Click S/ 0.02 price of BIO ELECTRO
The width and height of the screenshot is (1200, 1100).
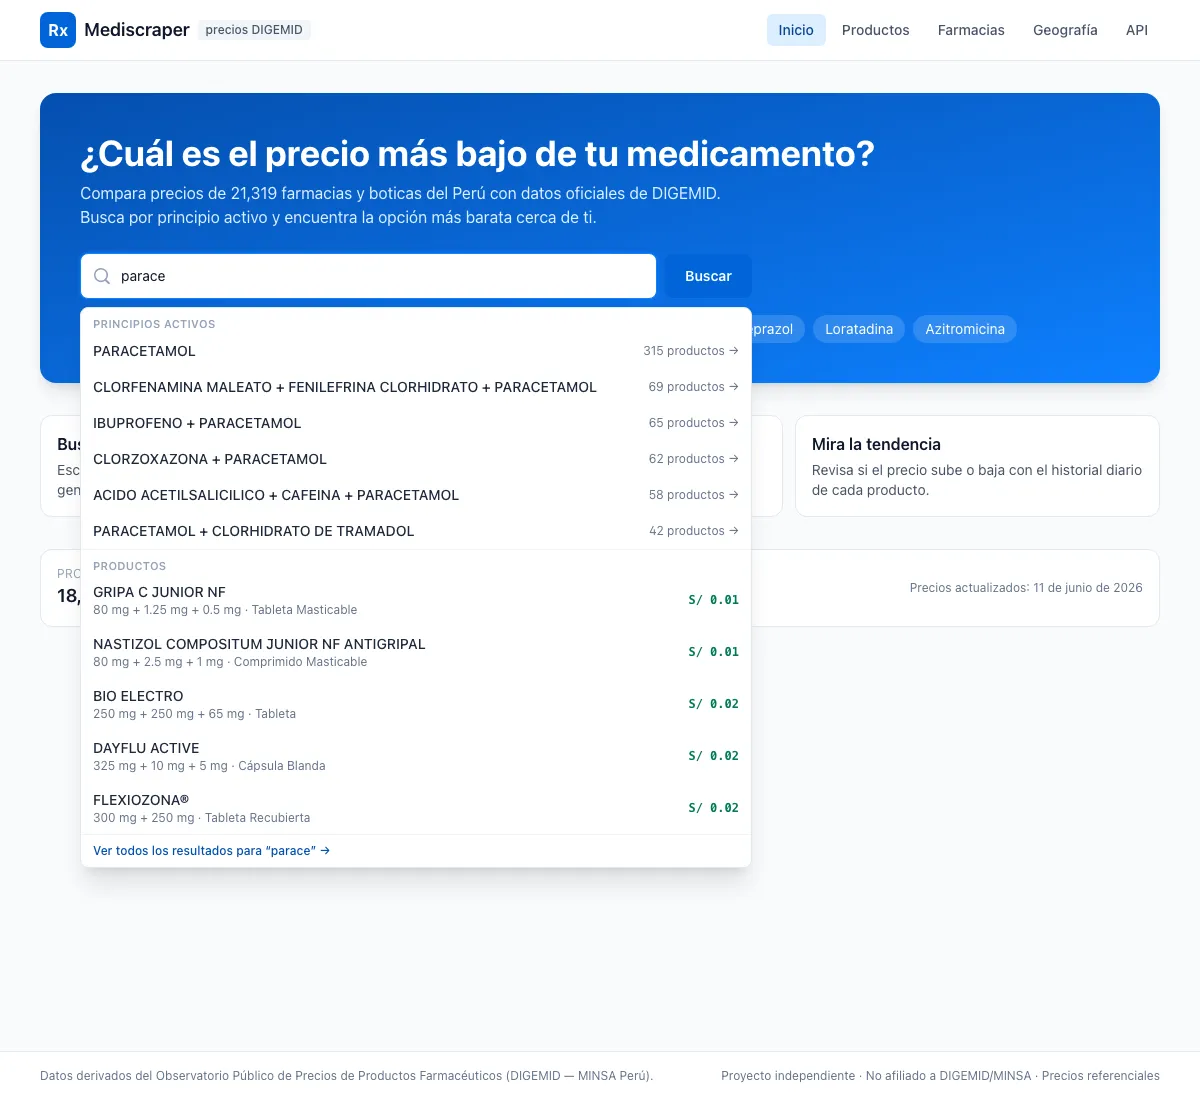pos(714,704)
